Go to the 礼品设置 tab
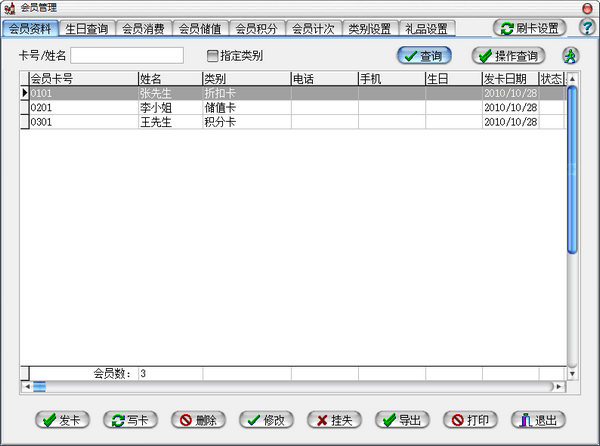600x446 pixels. (x=427, y=29)
